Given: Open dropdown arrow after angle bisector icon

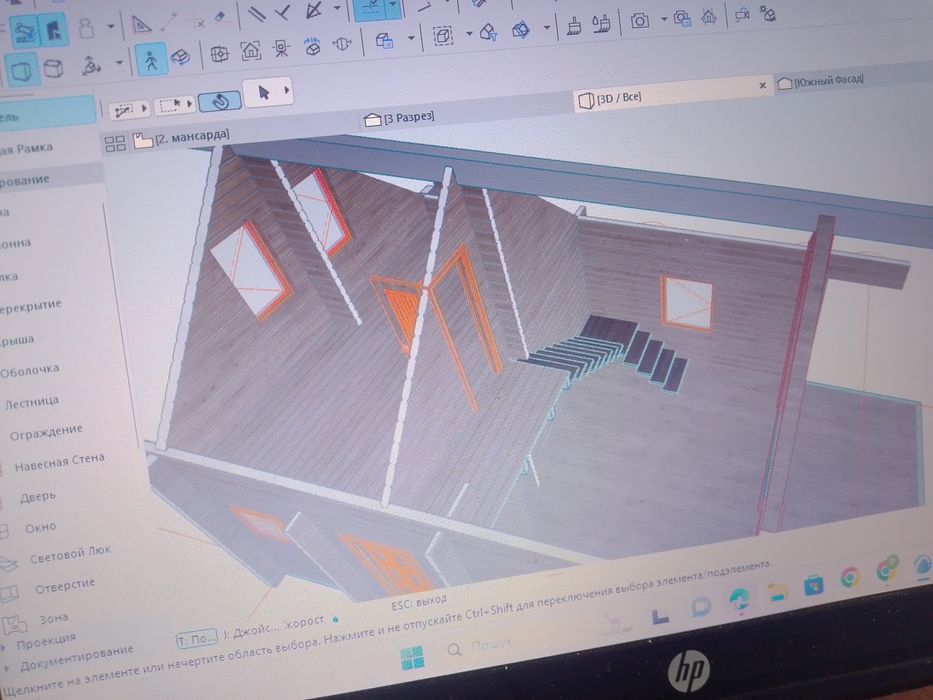Looking at the screenshot, I should pos(337,8).
